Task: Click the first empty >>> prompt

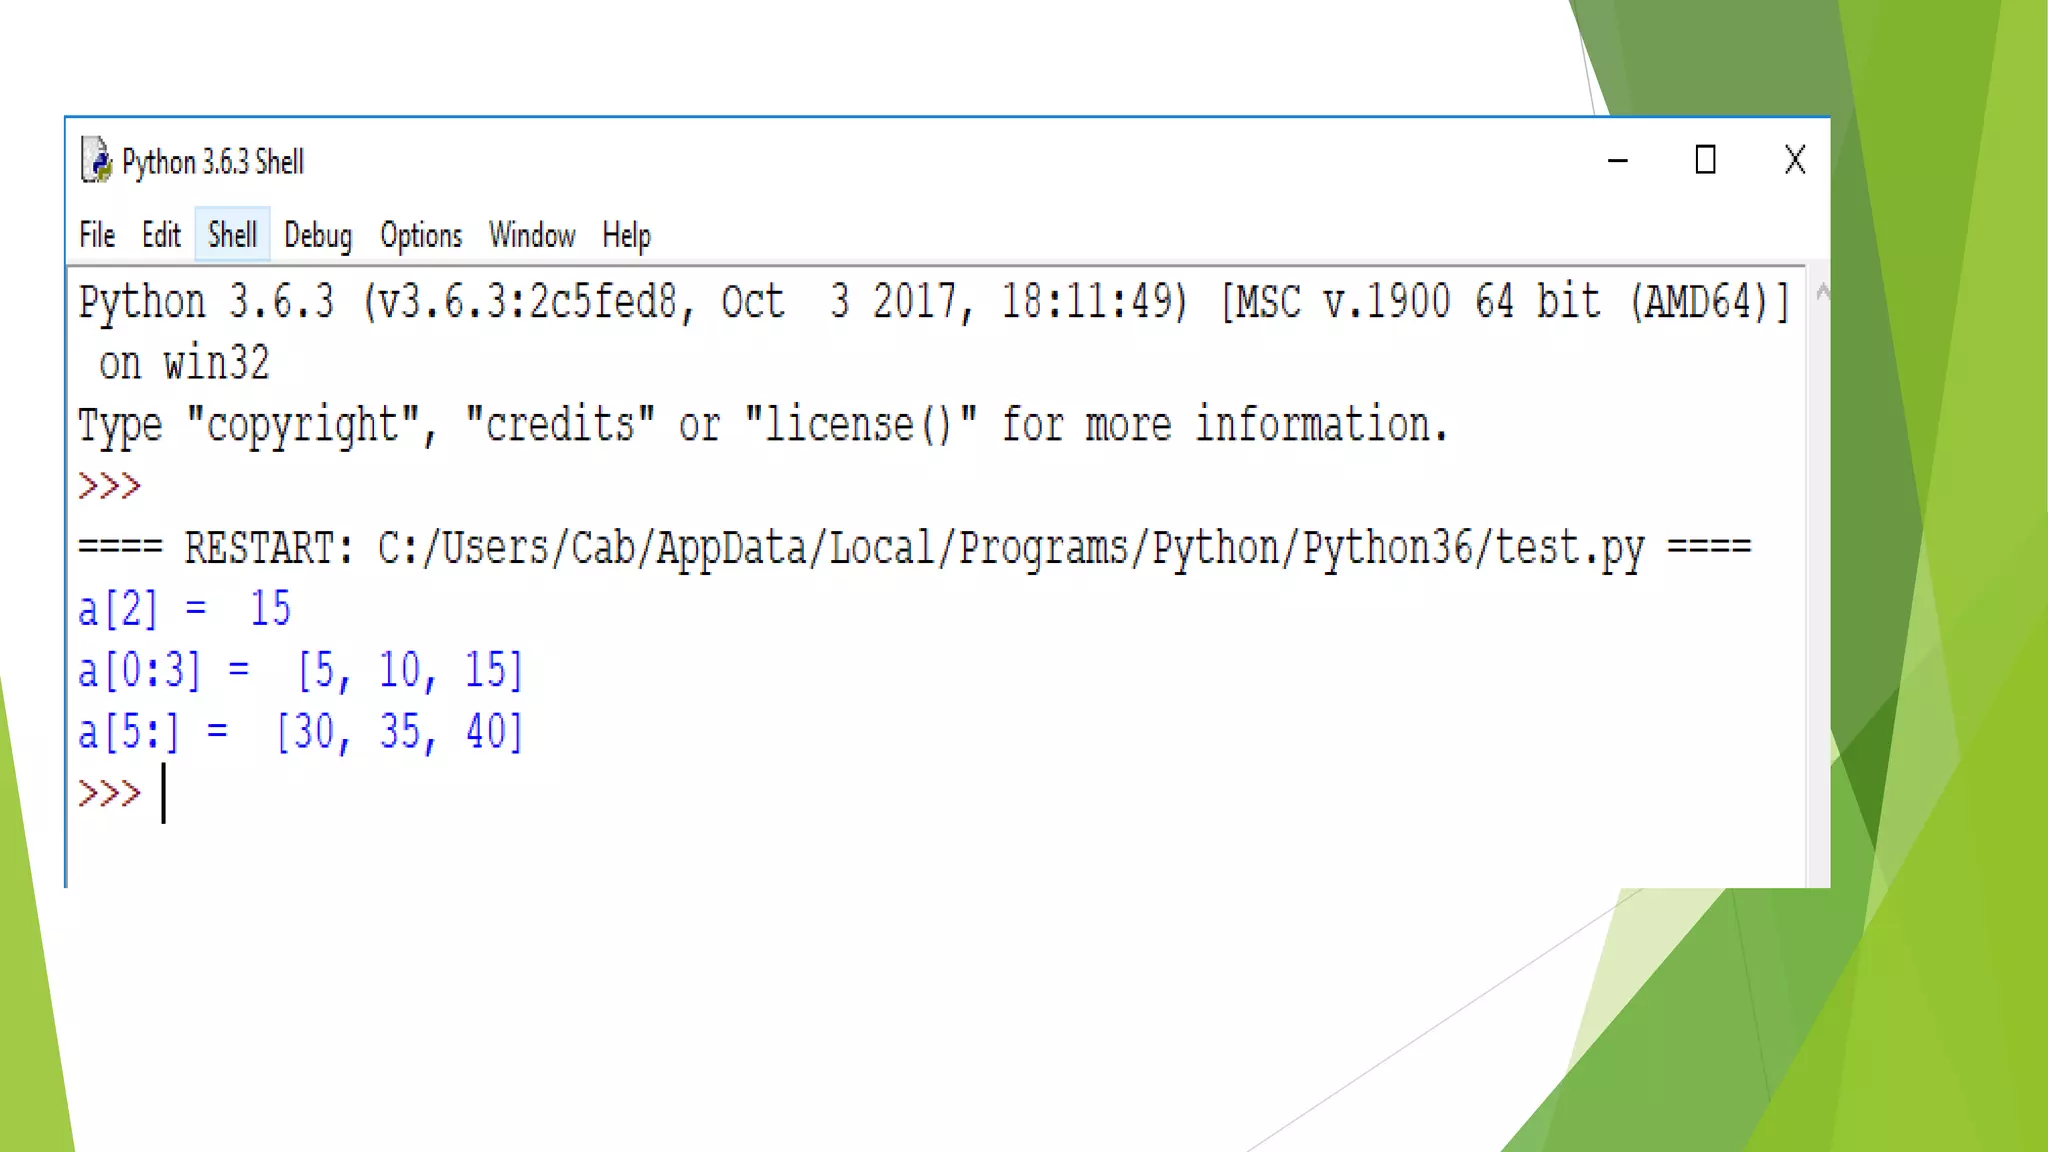Action: point(110,487)
